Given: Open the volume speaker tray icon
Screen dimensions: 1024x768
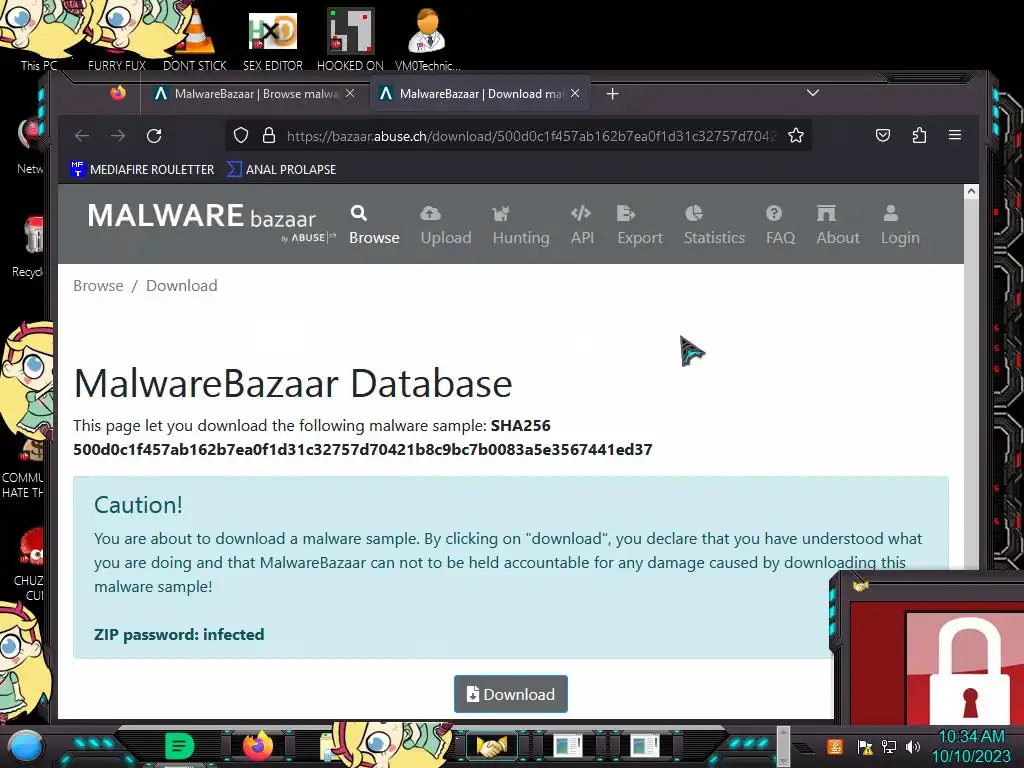Looking at the screenshot, I should [x=913, y=746].
